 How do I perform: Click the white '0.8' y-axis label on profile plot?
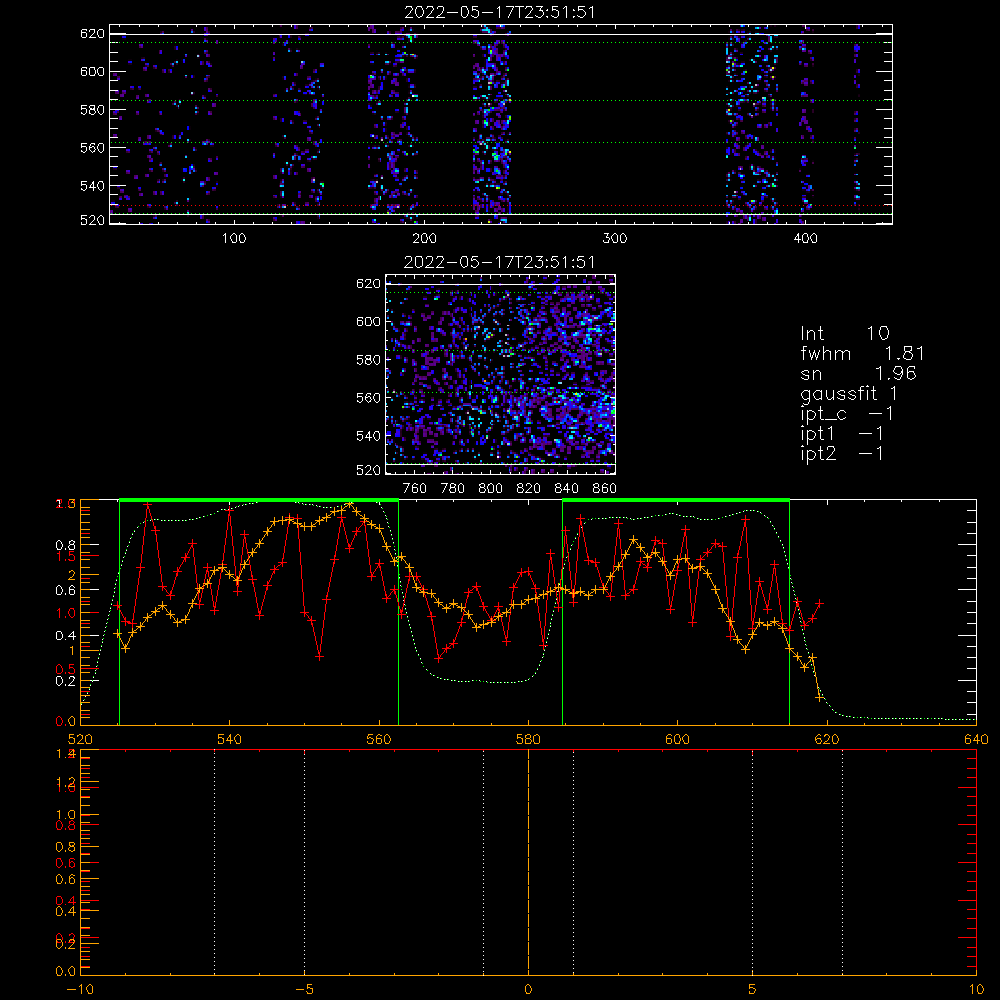point(66,545)
